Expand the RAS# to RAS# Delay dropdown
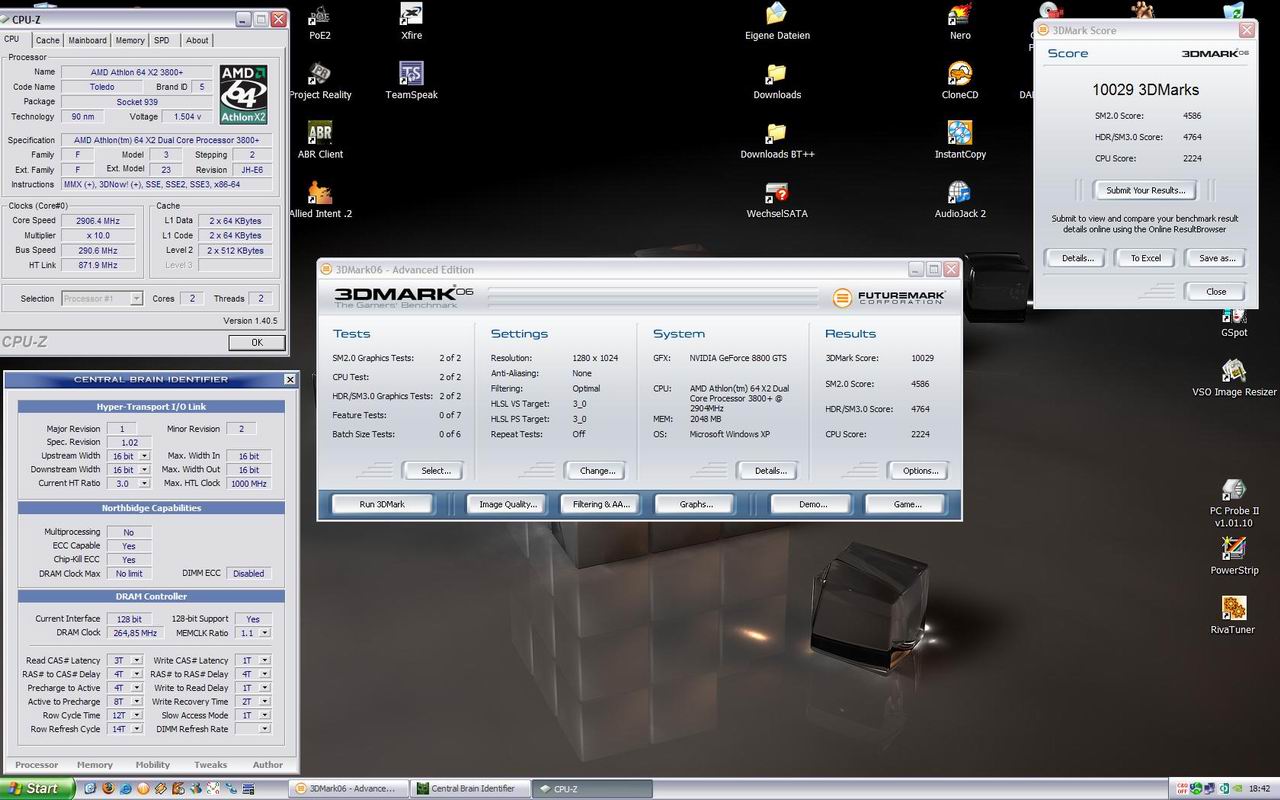This screenshot has height=800, width=1280. pyautogui.click(x=265, y=674)
